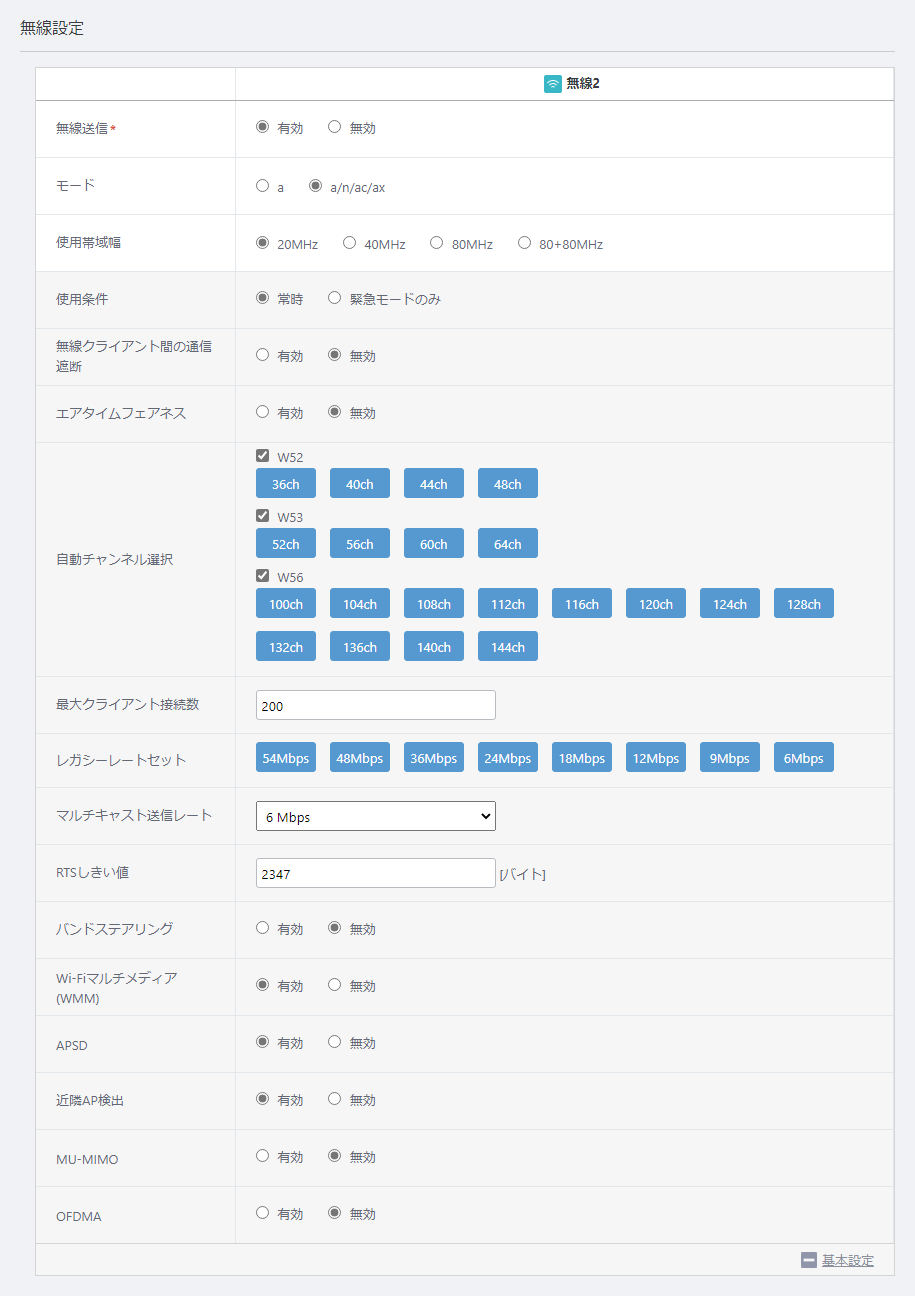Toggle the 64ch channel button
The width and height of the screenshot is (915, 1296).
pos(508,543)
